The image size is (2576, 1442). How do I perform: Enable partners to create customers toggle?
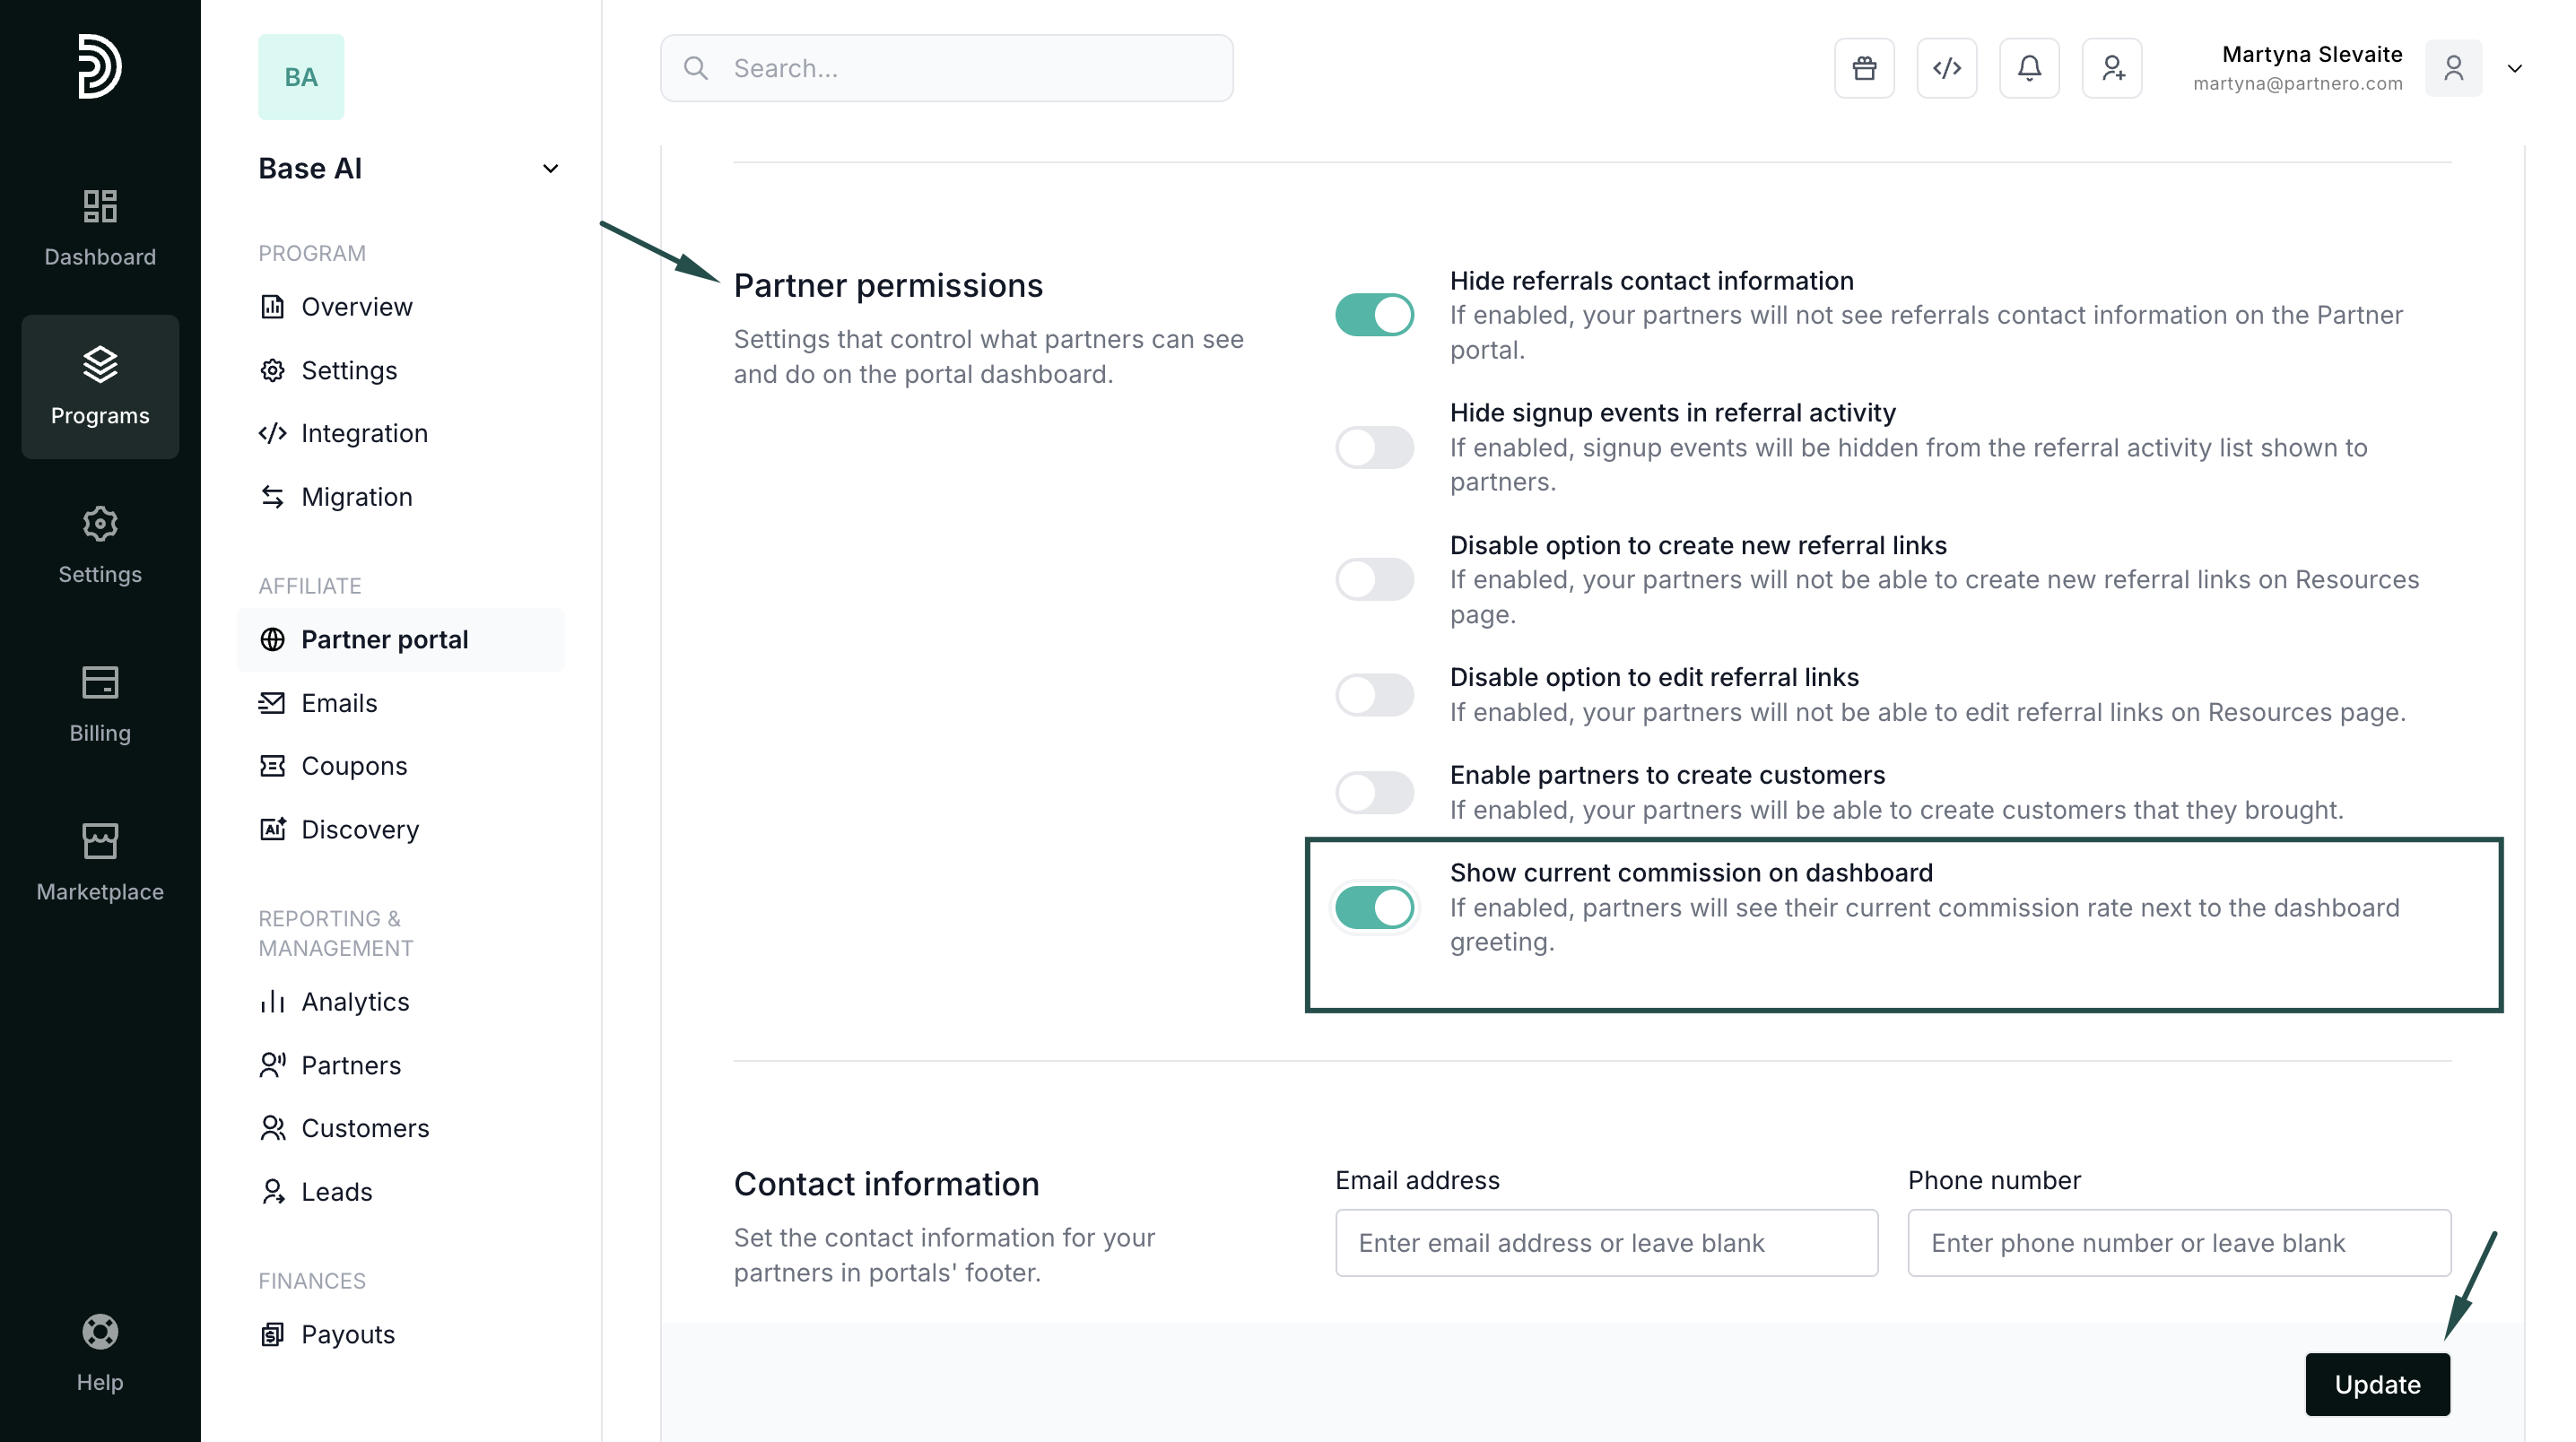click(1374, 792)
